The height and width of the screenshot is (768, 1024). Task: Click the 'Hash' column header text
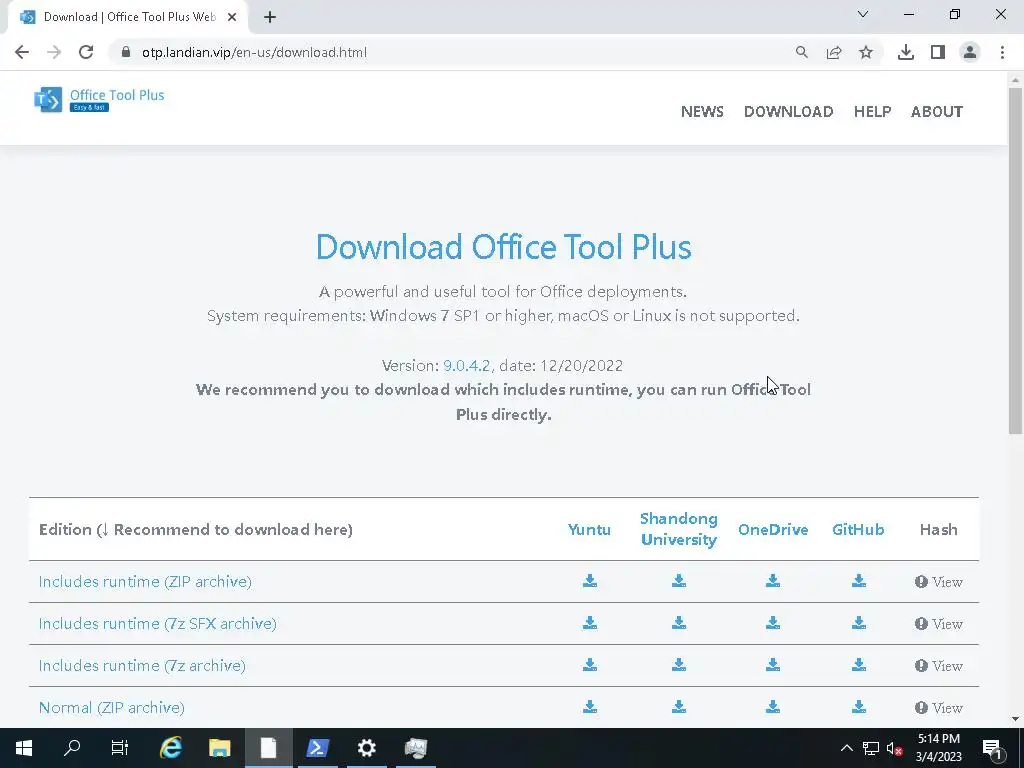[938, 529]
